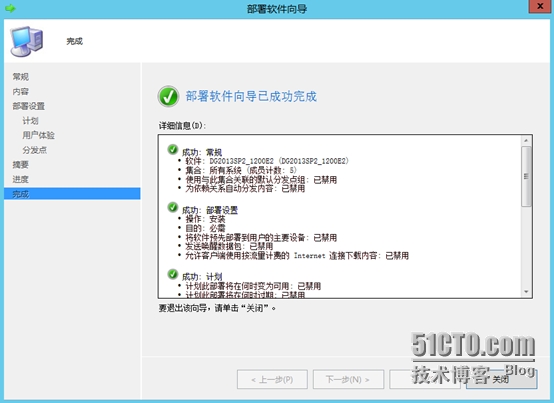Open 摘要 step in sidebar

tap(20, 165)
